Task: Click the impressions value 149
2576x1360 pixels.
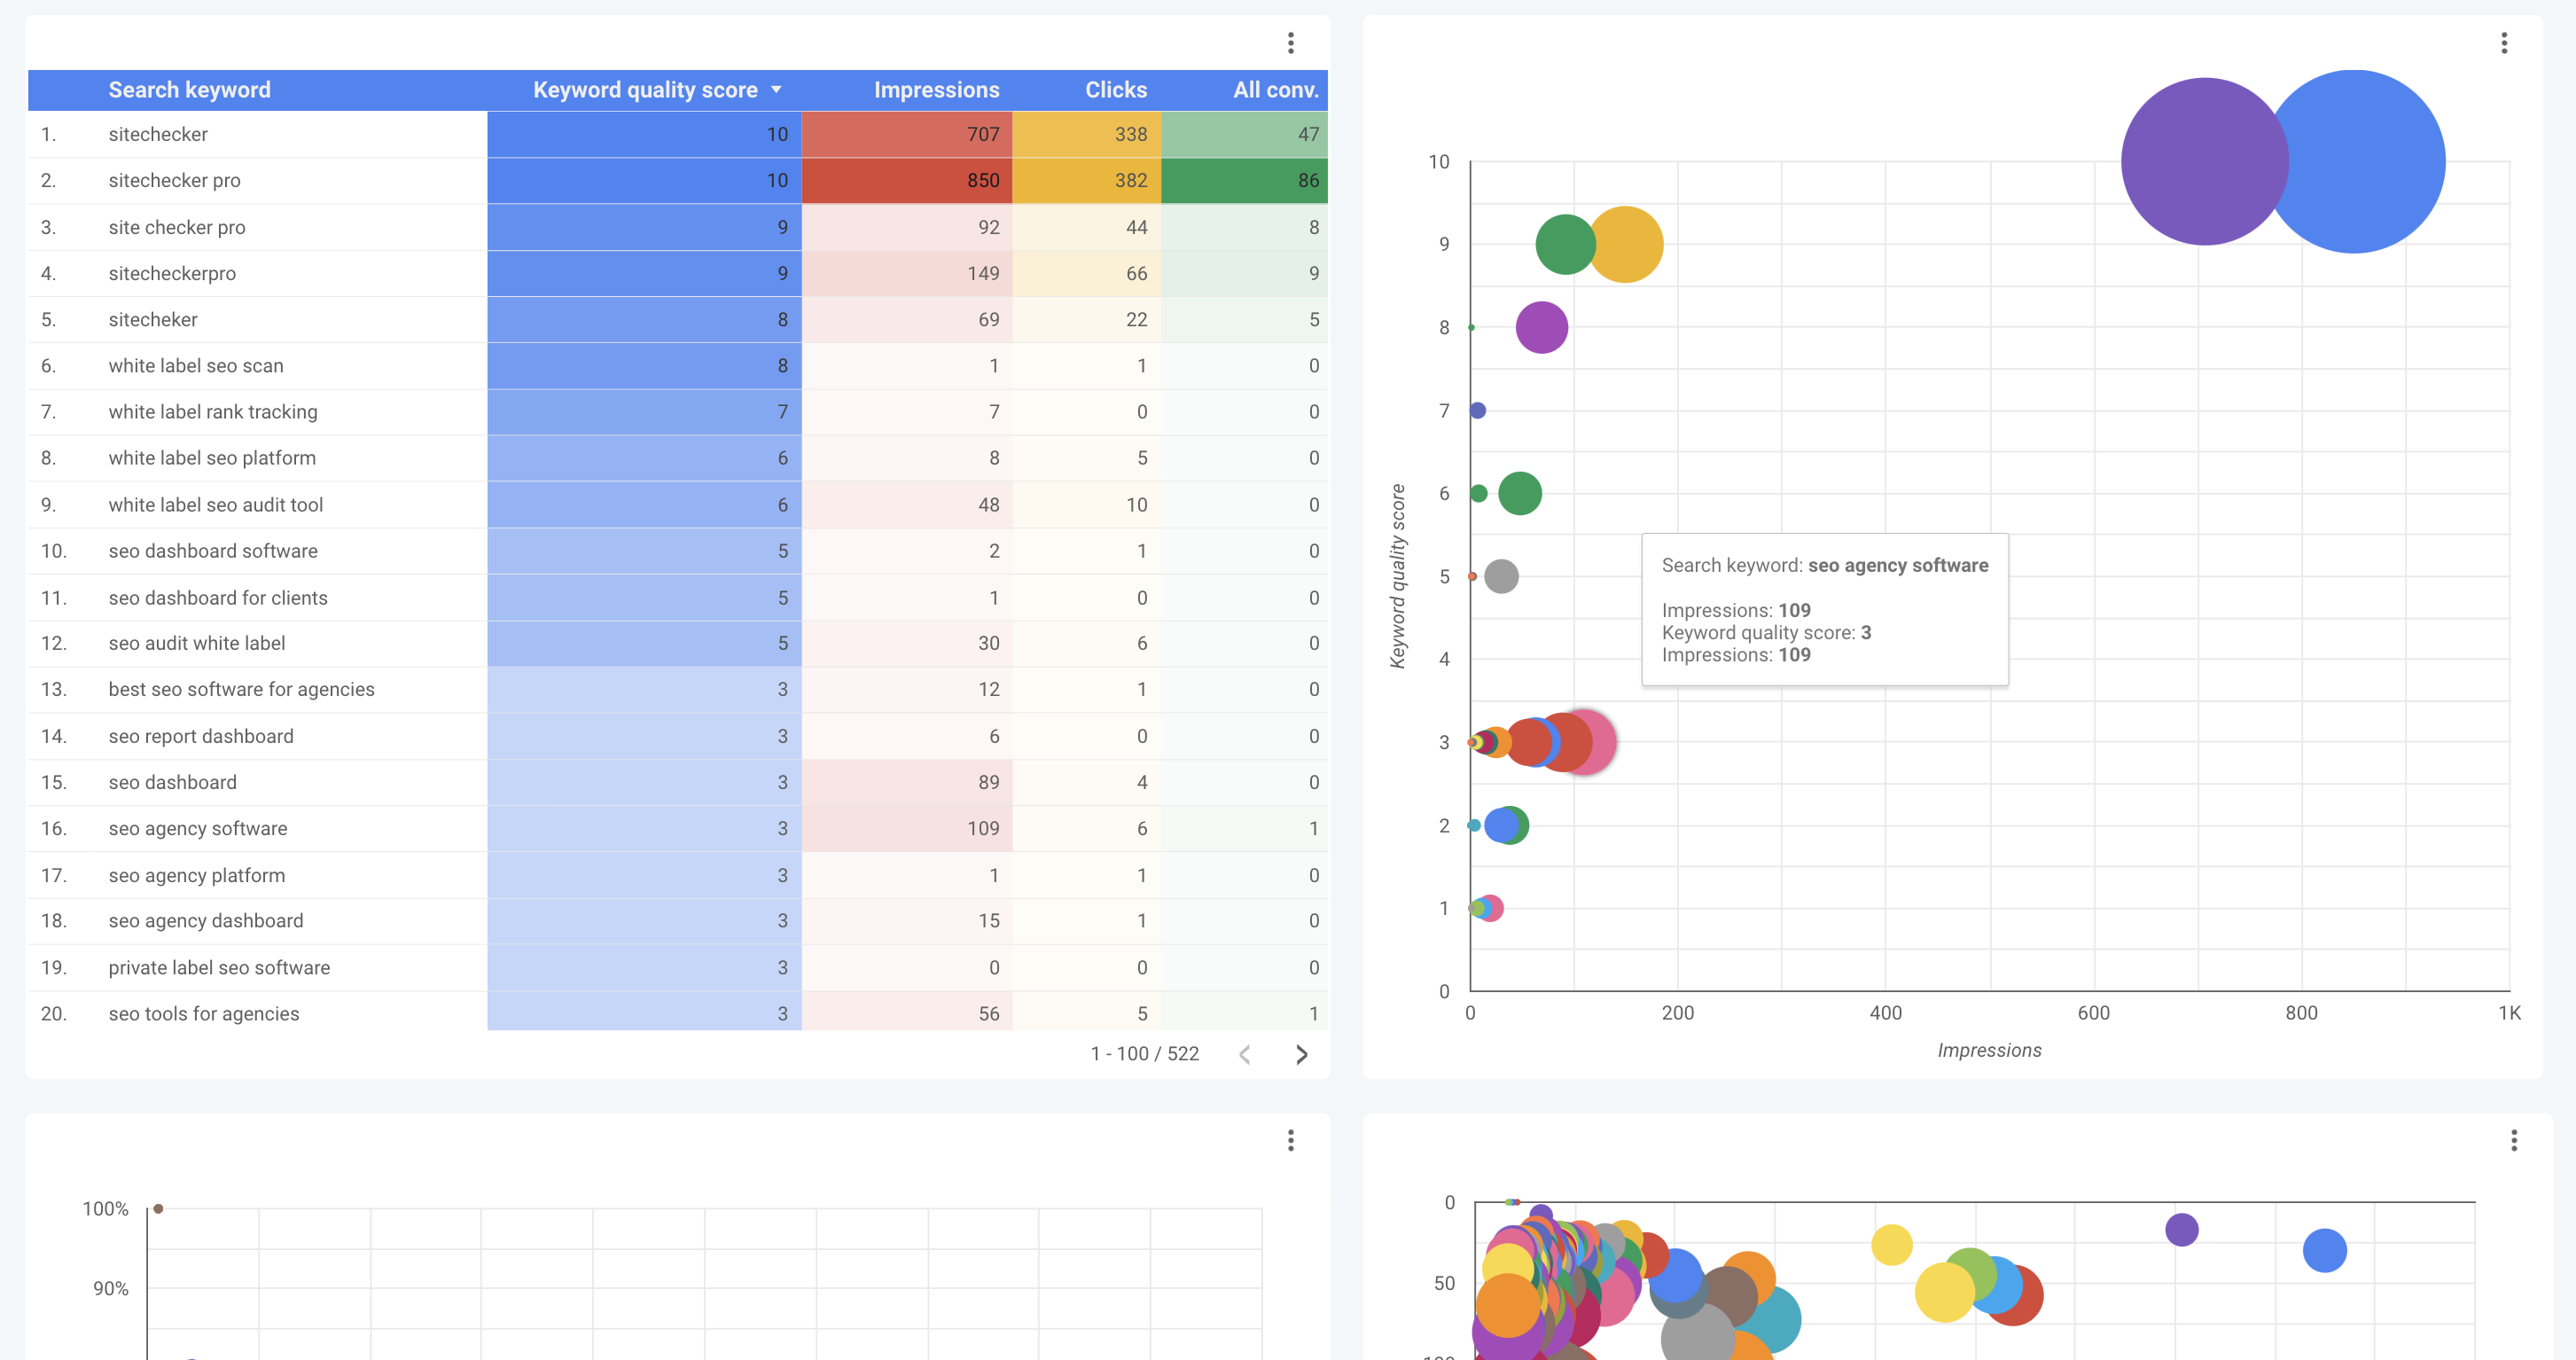Action: pos(983,273)
